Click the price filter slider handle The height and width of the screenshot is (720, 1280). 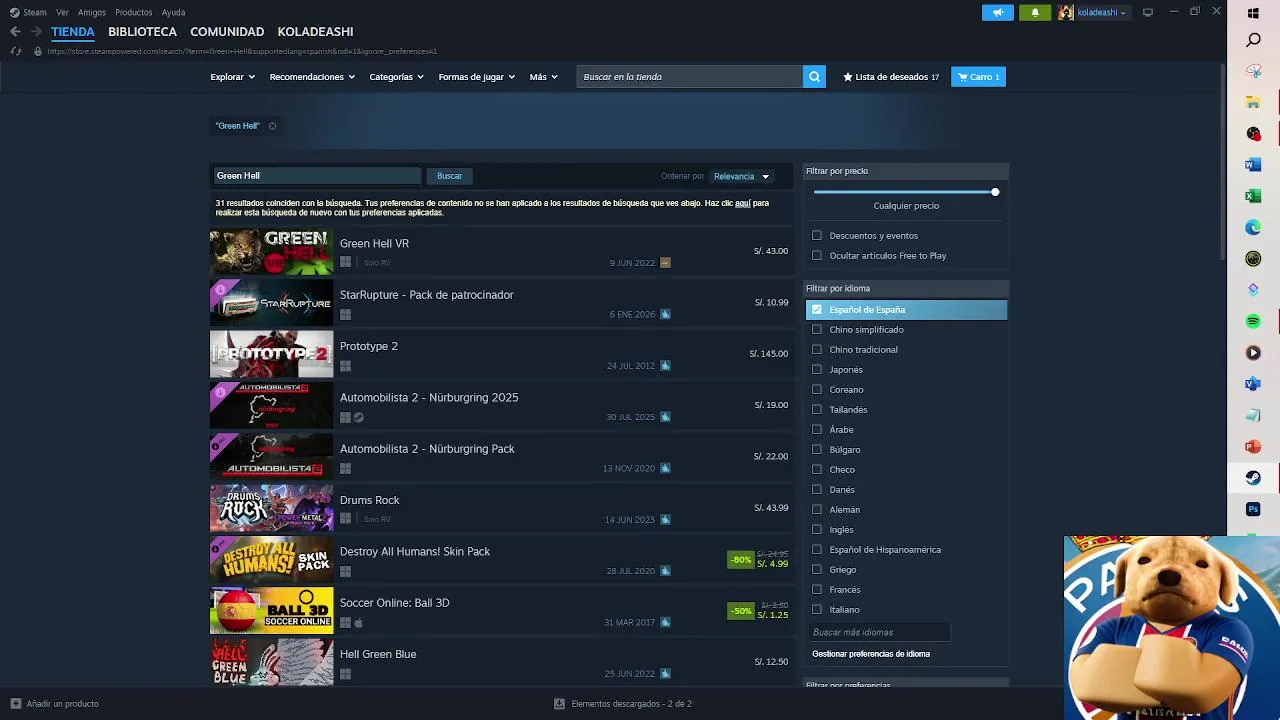coord(995,192)
